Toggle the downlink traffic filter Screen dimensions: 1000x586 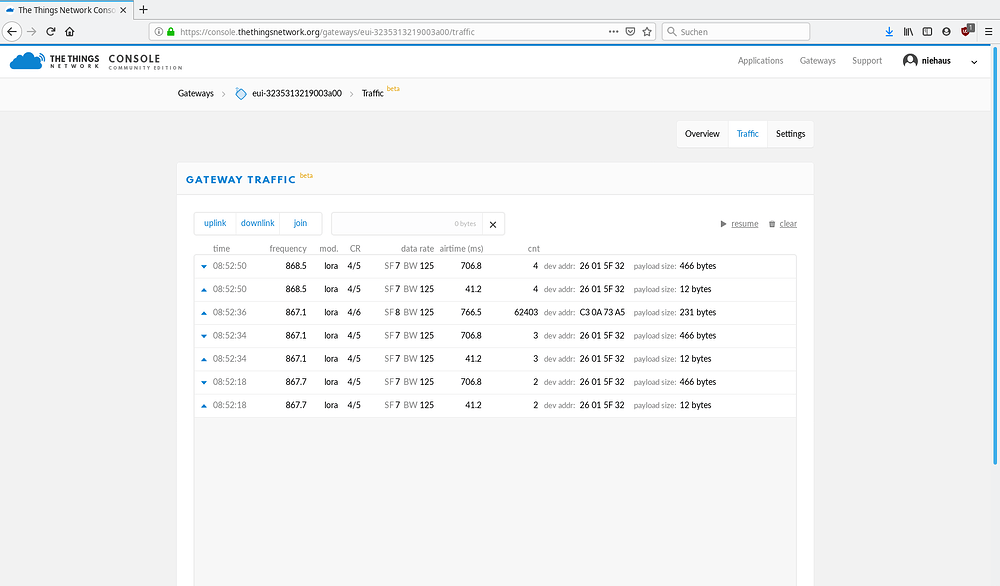tap(258, 223)
